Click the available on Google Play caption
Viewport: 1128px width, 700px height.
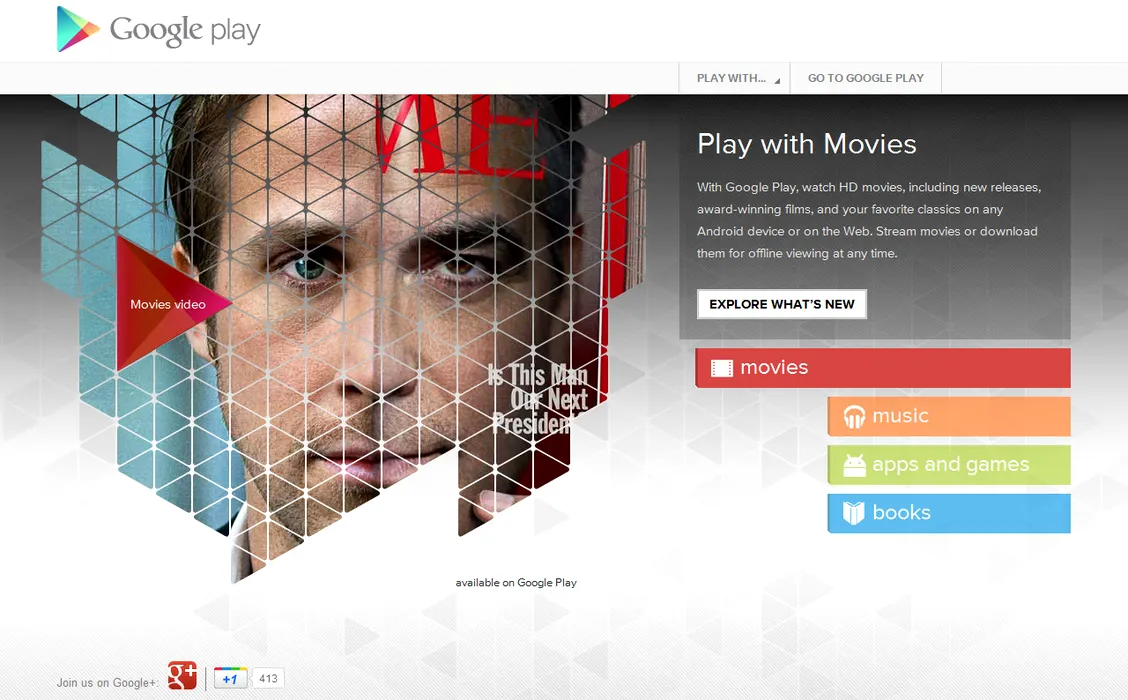coord(516,583)
